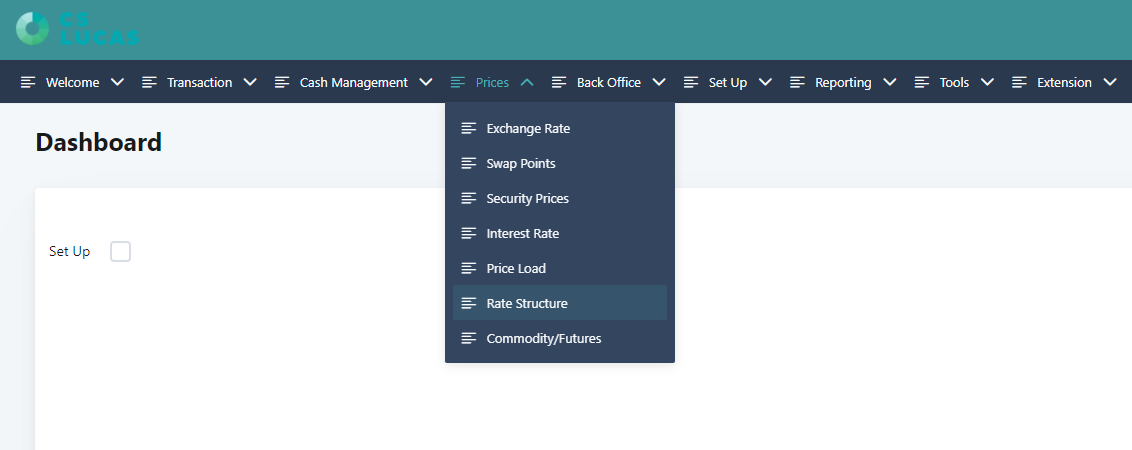This screenshot has width=1132, height=450.
Task: Click the list icon beside Commodity/Futures
Action: (468, 339)
